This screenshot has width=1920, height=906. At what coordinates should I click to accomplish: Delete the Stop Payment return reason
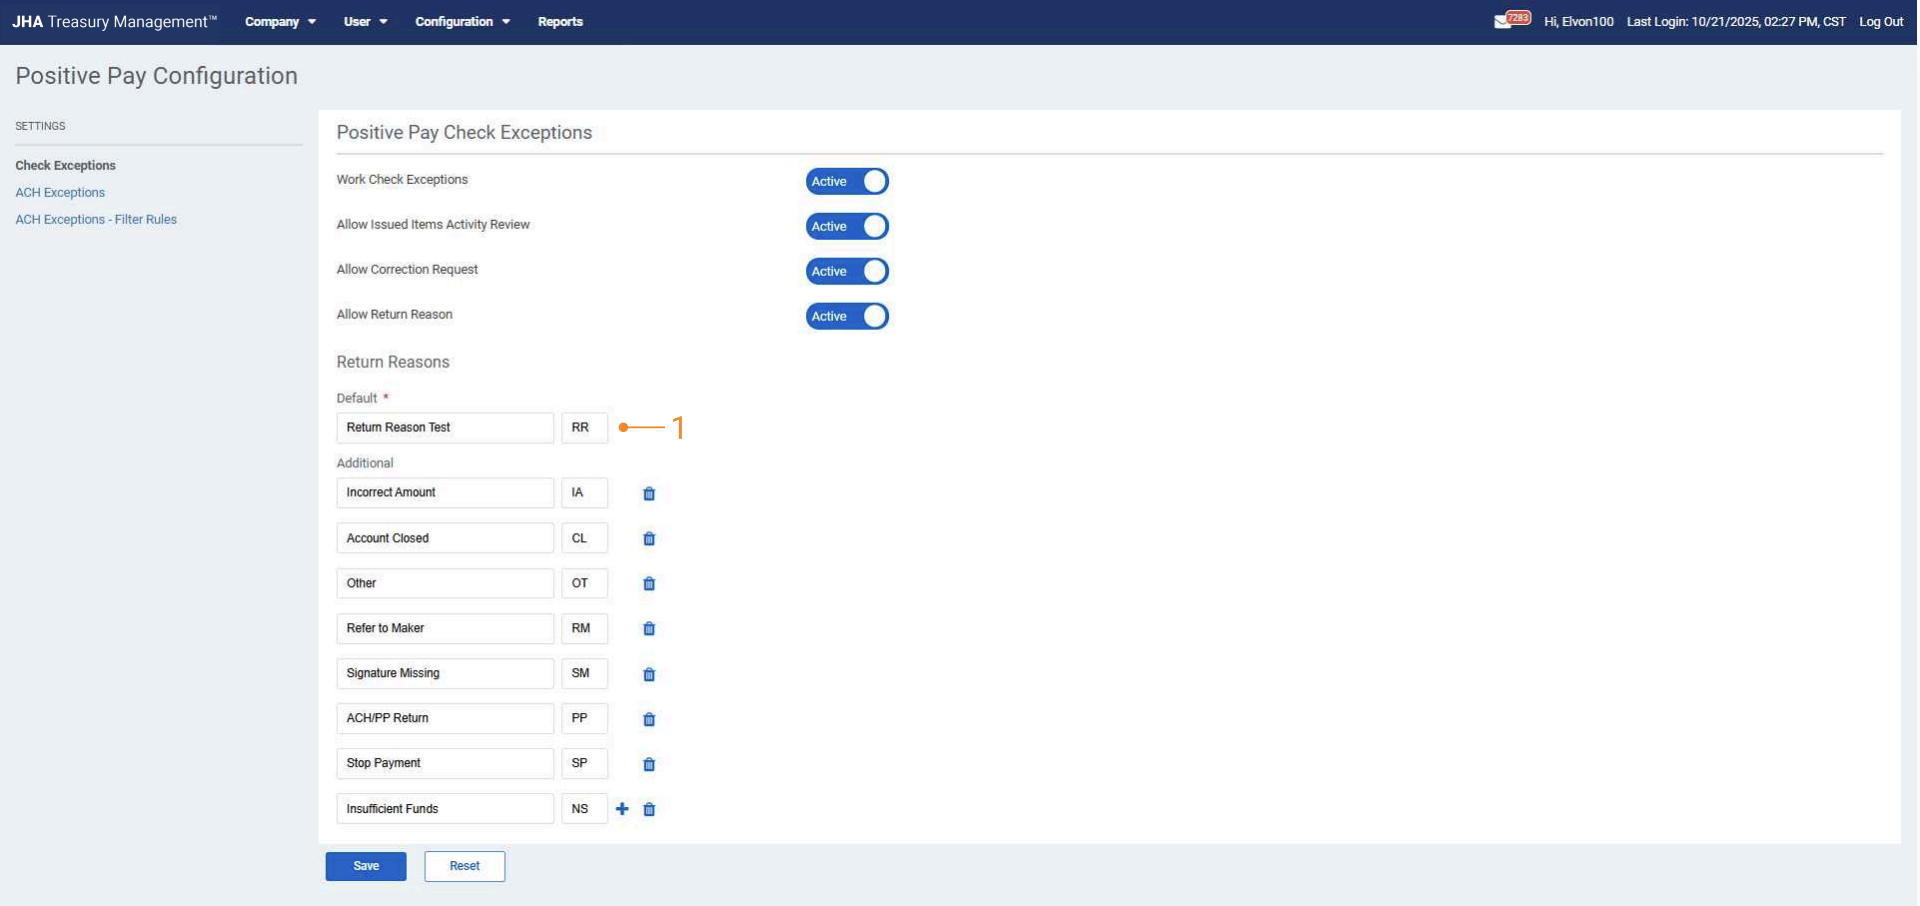click(x=649, y=765)
